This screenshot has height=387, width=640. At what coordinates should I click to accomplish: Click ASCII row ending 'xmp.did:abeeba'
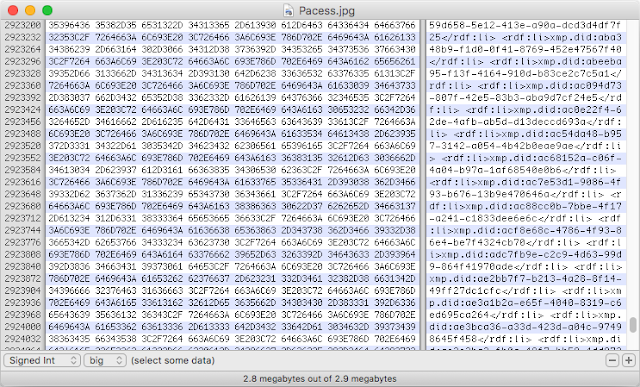click(x=525, y=62)
